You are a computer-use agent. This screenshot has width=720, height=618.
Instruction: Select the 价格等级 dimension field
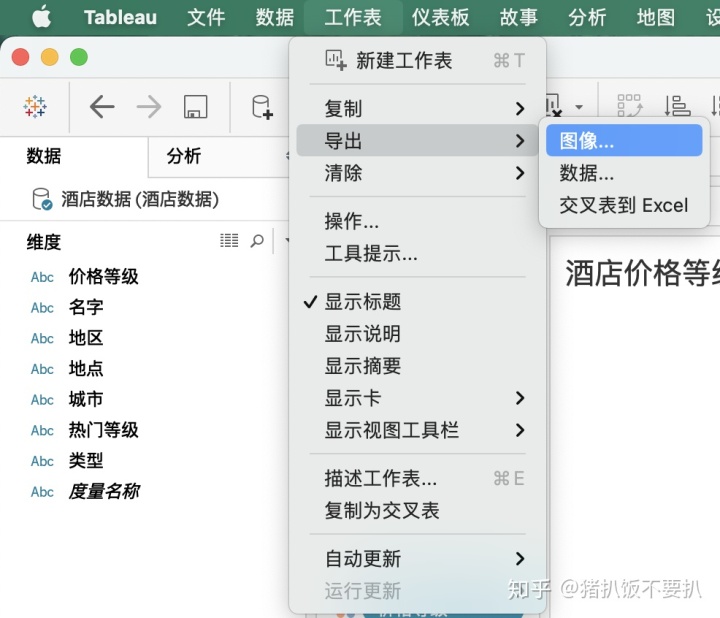coord(103,277)
